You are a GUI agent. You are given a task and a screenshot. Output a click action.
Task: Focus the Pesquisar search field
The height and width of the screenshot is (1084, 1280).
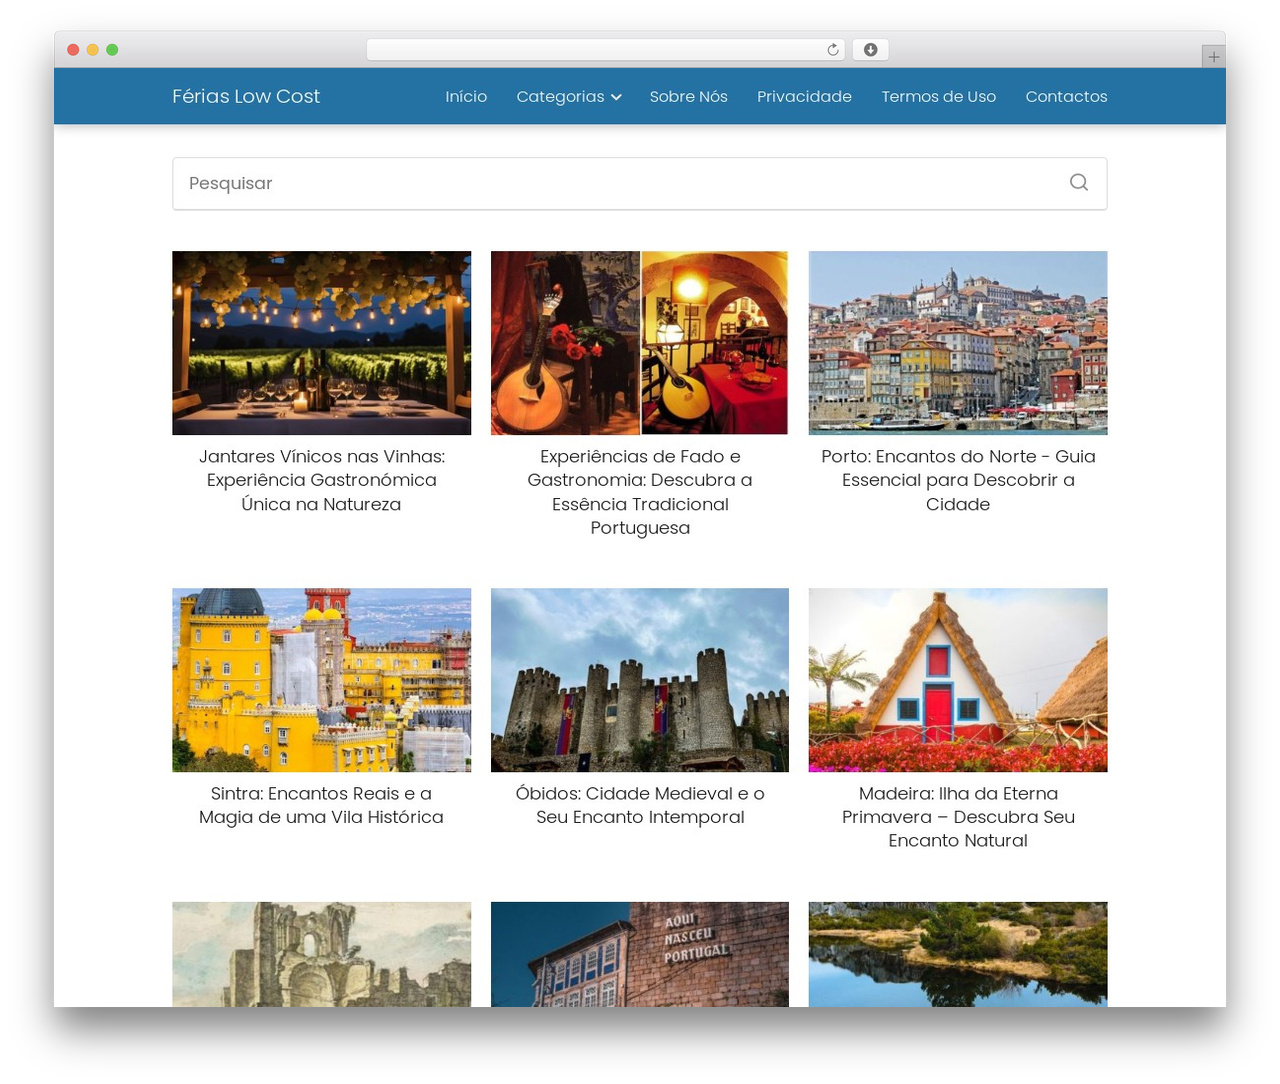639,183
